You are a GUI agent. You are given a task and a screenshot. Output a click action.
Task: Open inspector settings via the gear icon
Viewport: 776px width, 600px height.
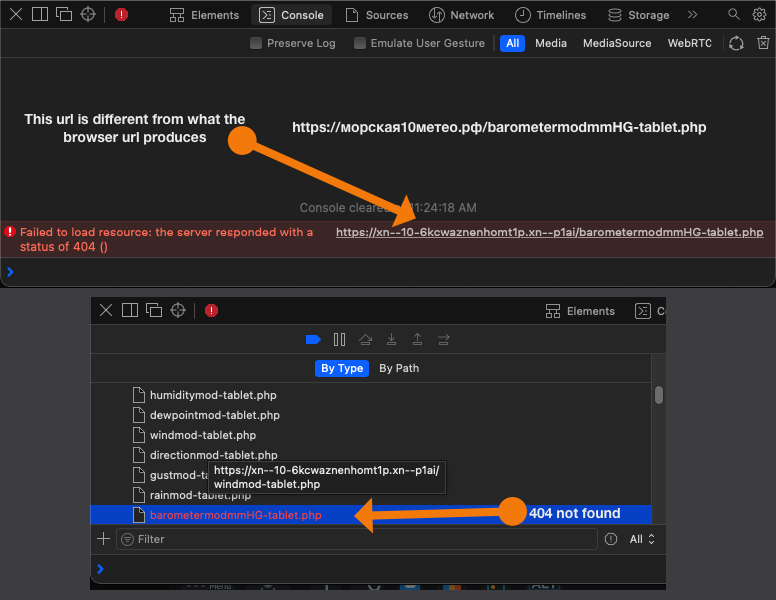click(x=759, y=14)
